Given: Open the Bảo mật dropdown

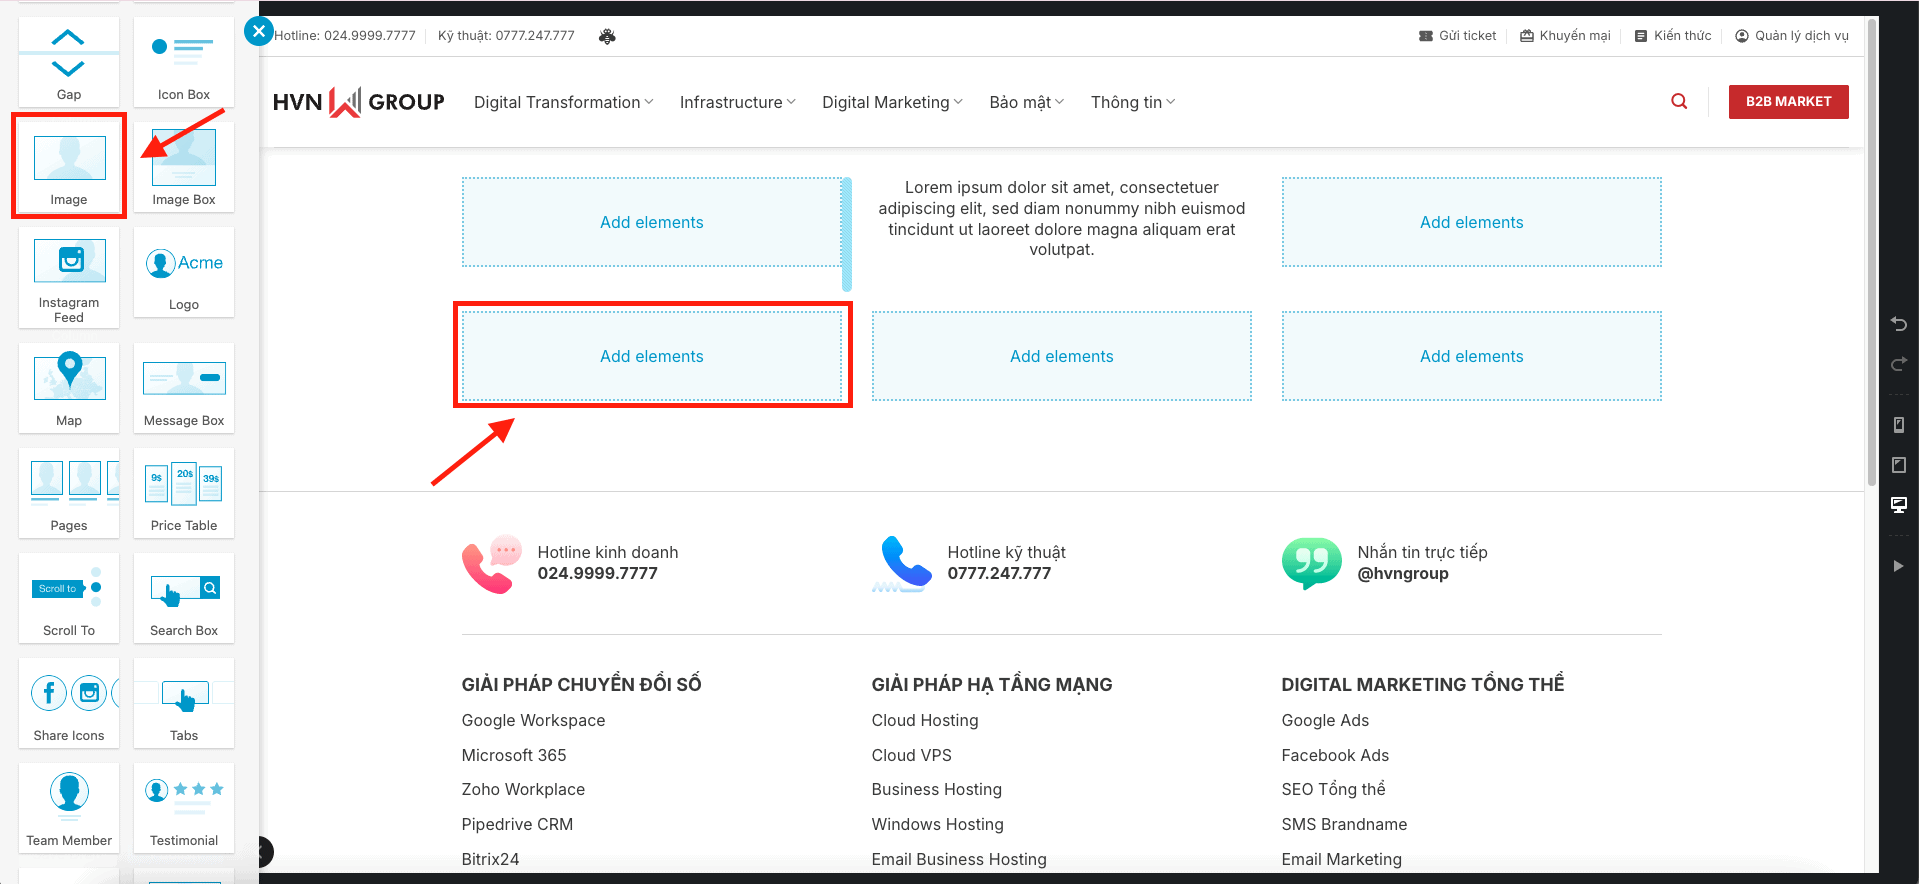Looking at the screenshot, I should [1026, 102].
